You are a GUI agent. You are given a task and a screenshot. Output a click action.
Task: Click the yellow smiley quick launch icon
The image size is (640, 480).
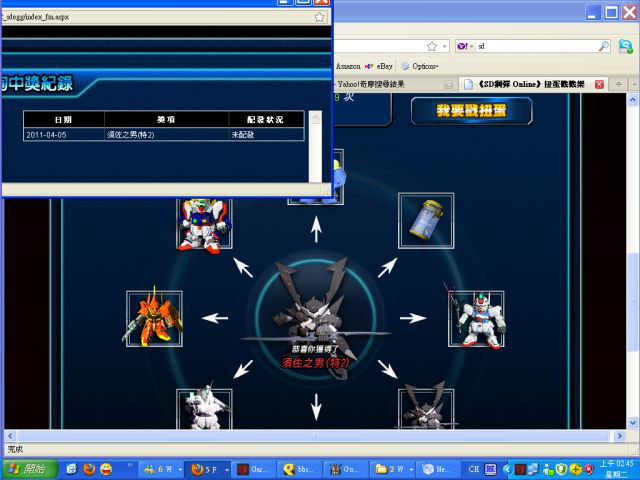pyautogui.click(x=106, y=469)
